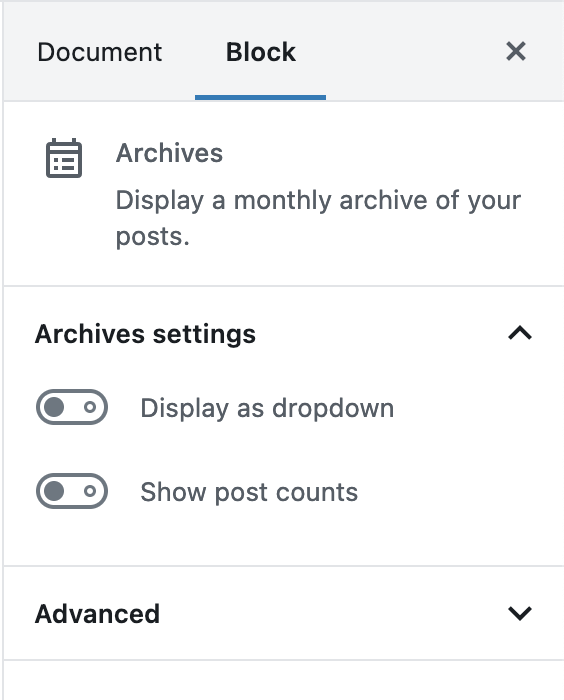Click the filled knob in Display as dropdown switch
The image size is (564, 700).
point(54,407)
